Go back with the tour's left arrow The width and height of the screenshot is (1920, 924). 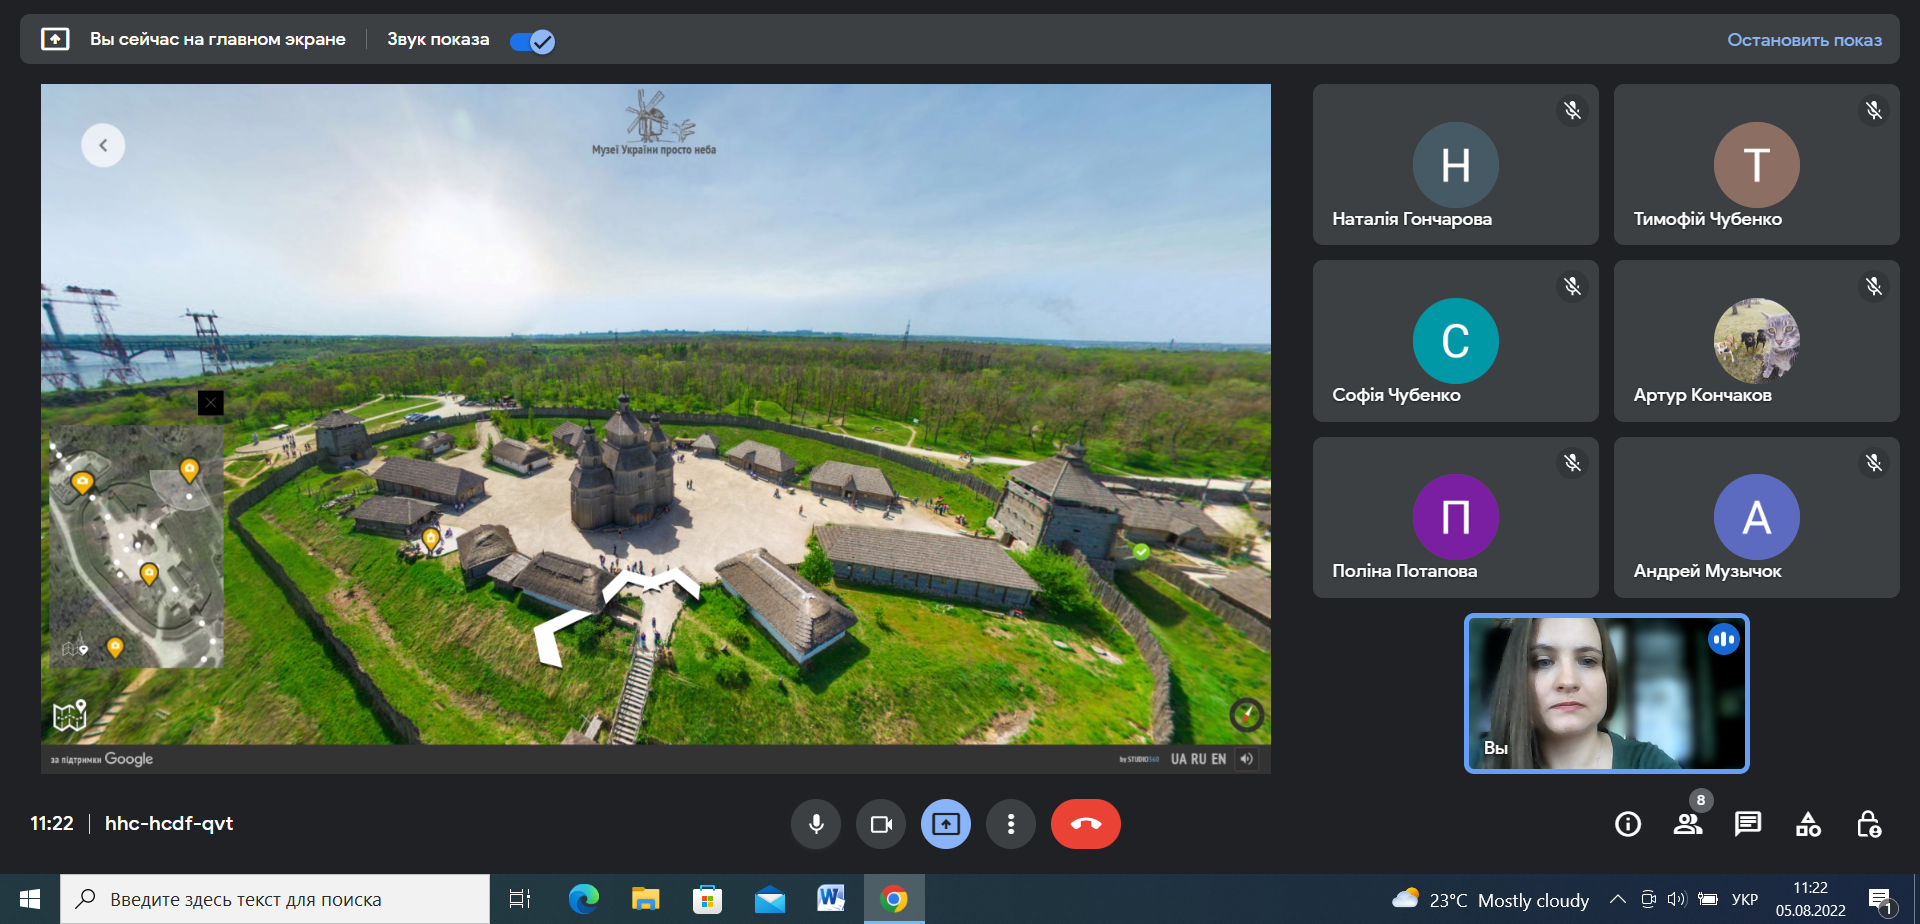pyautogui.click(x=103, y=145)
